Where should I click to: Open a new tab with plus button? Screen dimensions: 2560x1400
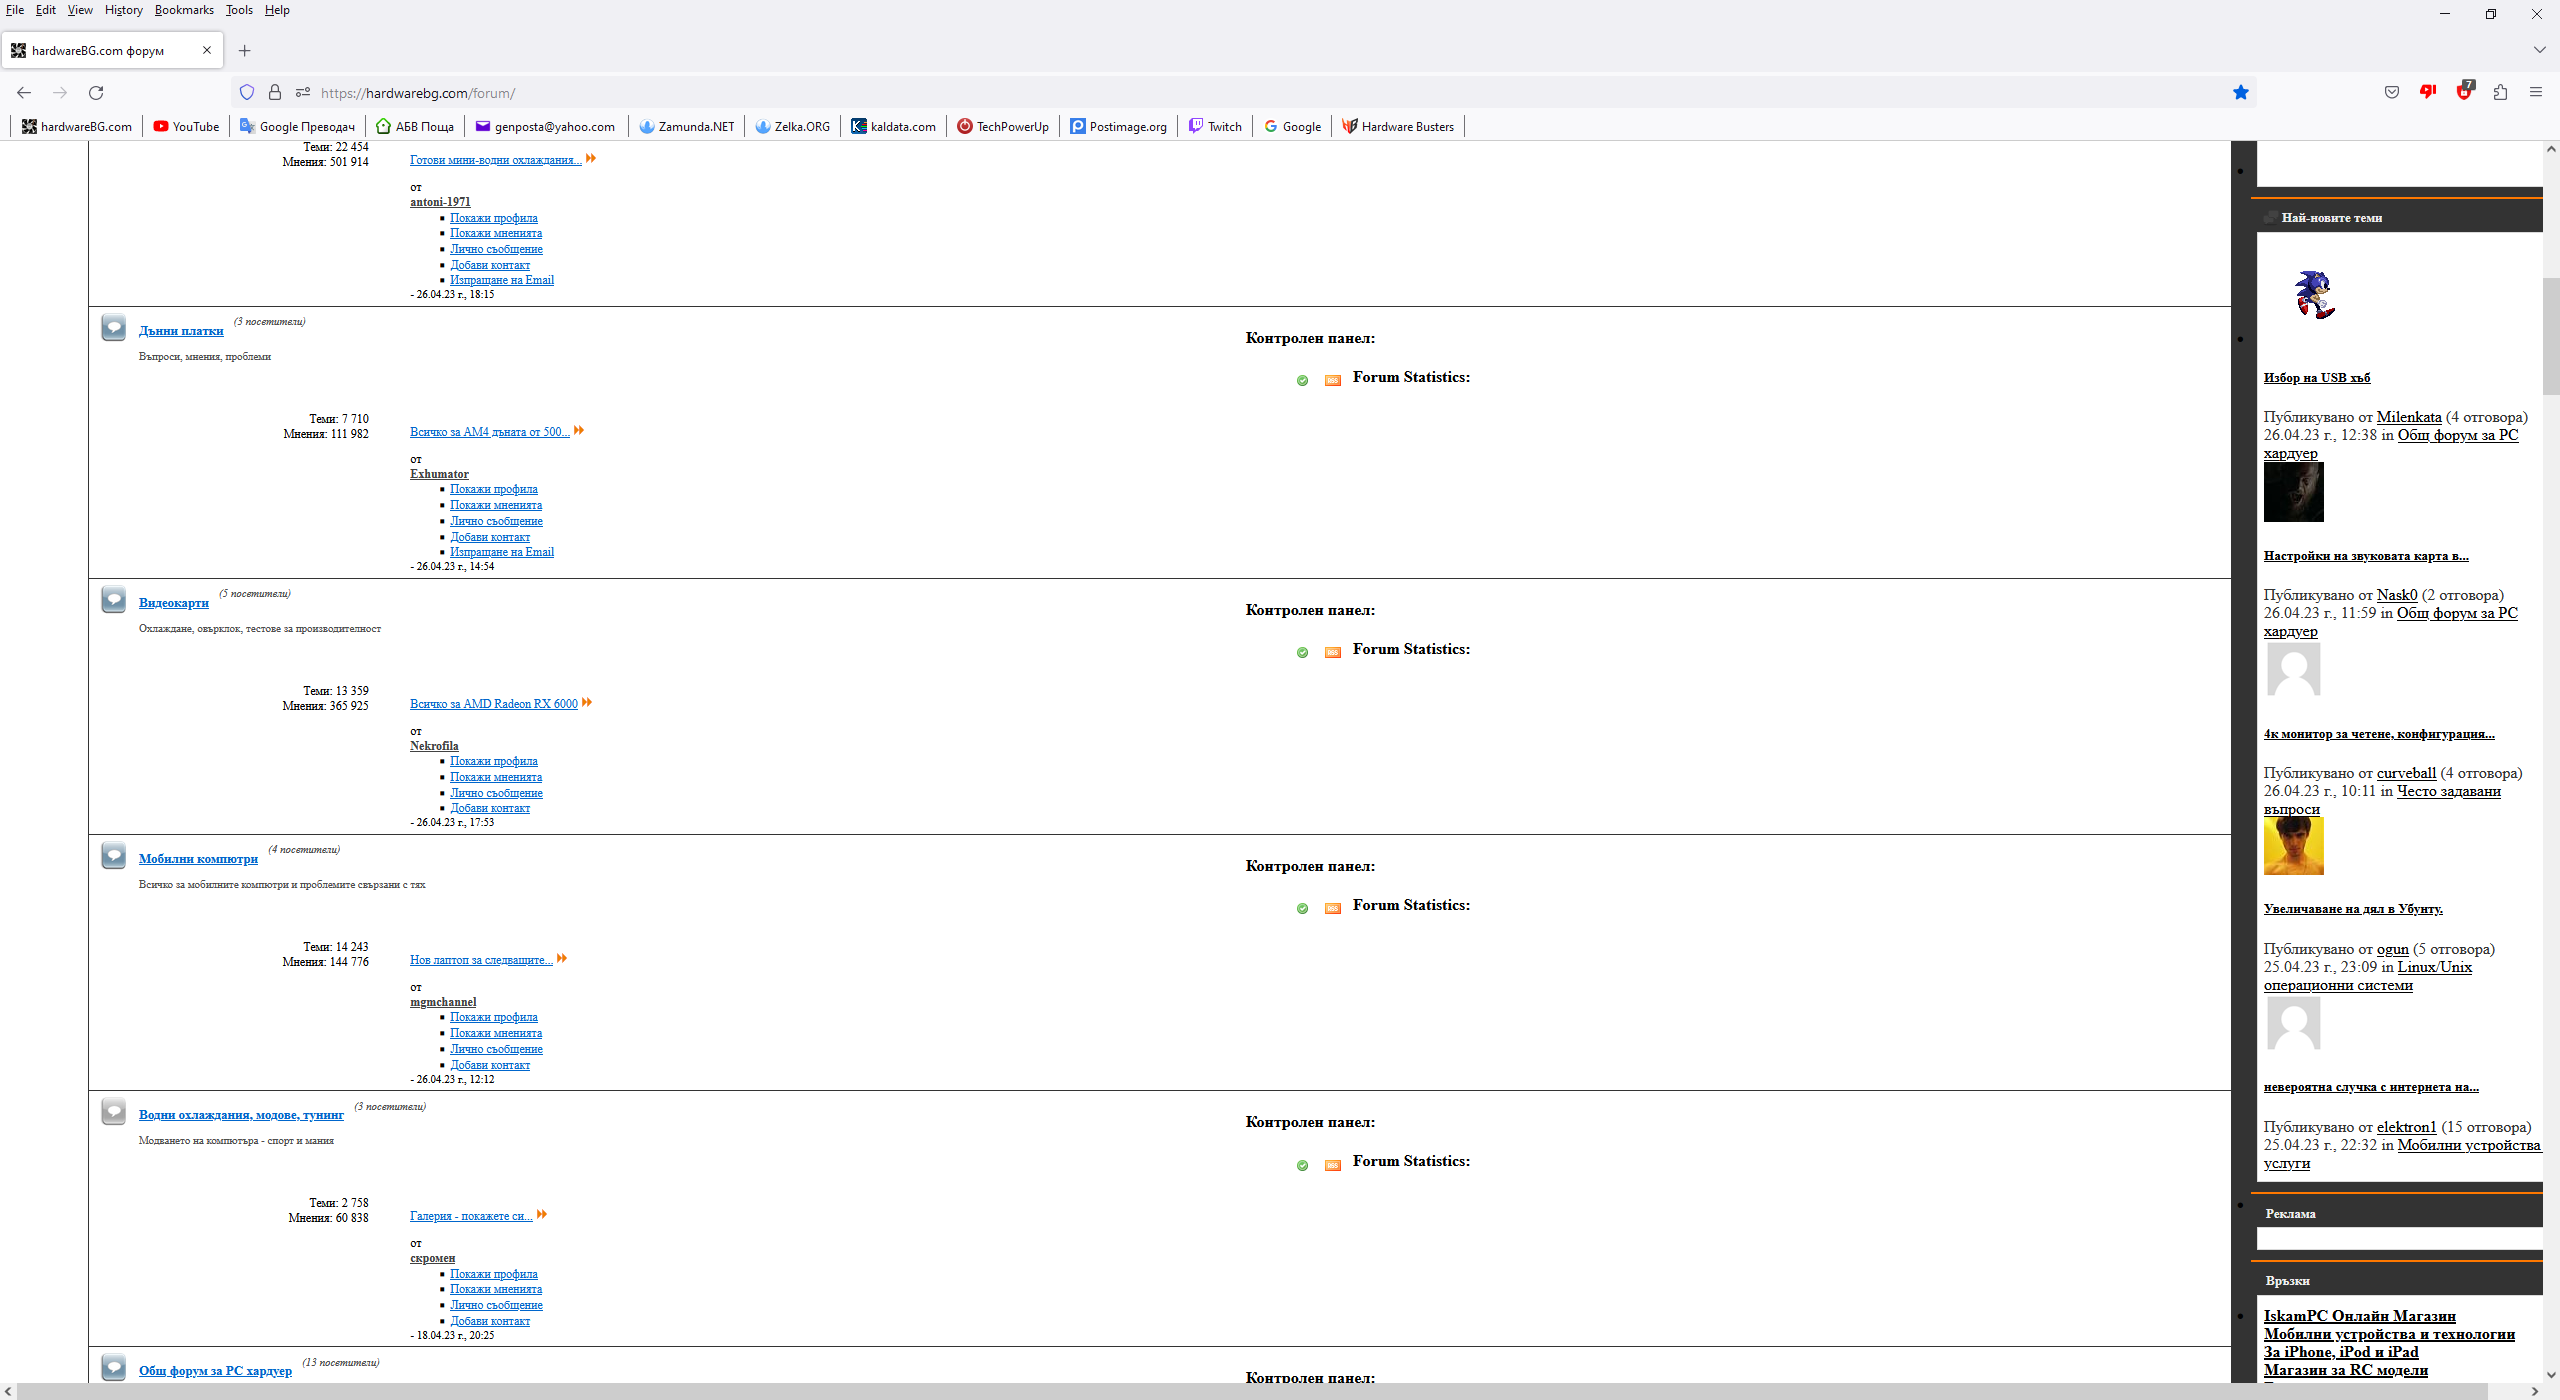pos(245,50)
